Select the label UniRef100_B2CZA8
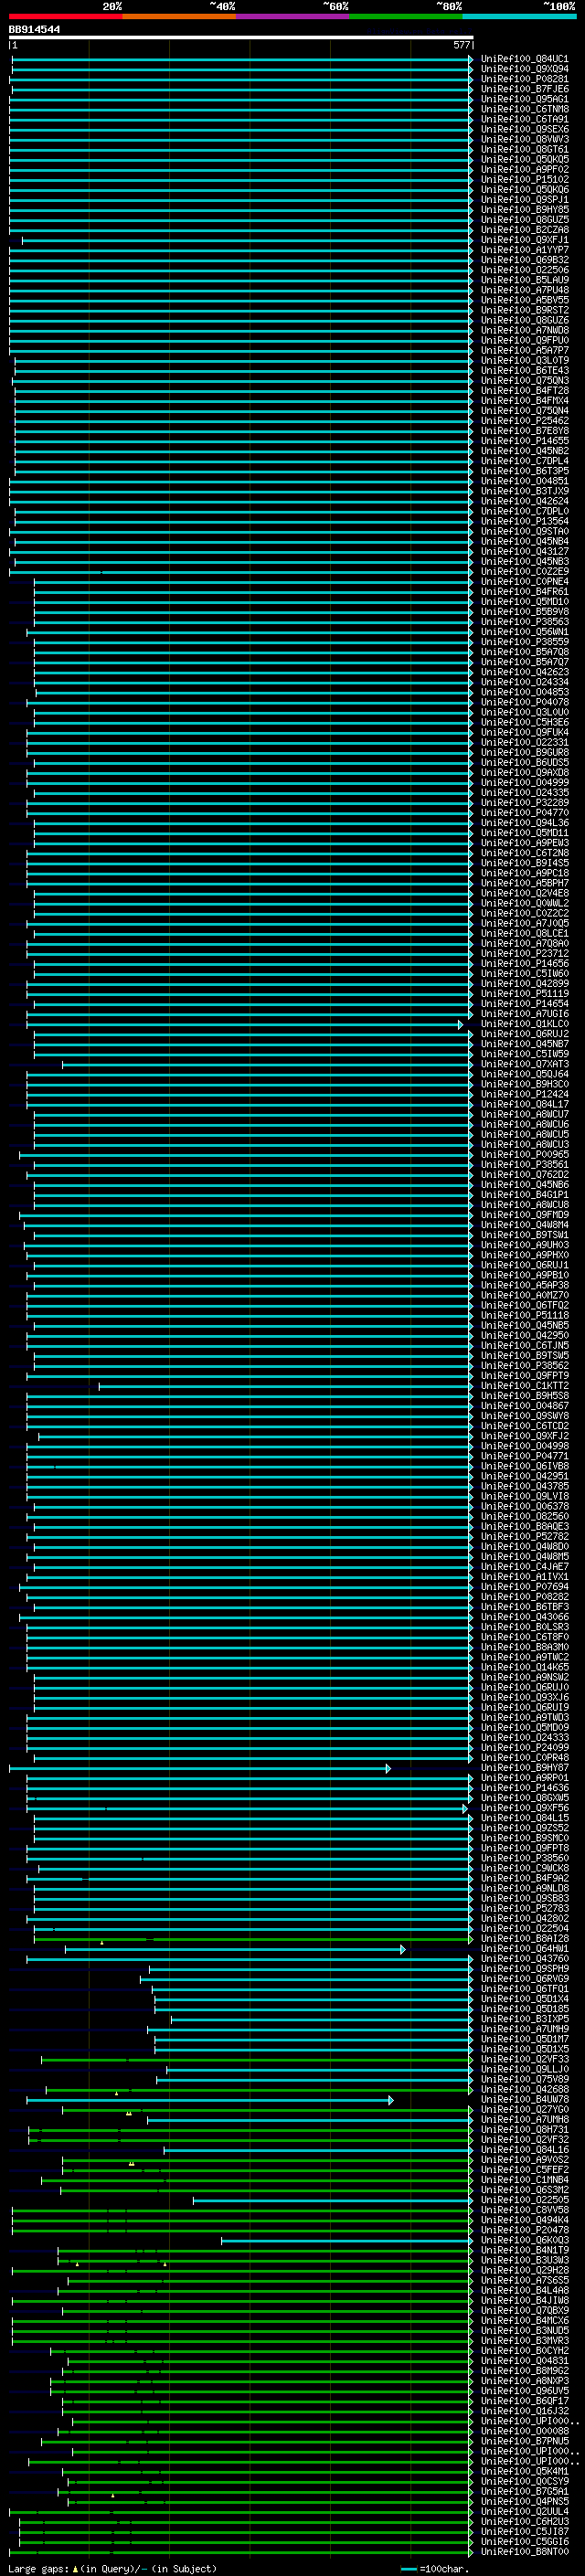The height and width of the screenshot is (2576, 585). (525, 230)
